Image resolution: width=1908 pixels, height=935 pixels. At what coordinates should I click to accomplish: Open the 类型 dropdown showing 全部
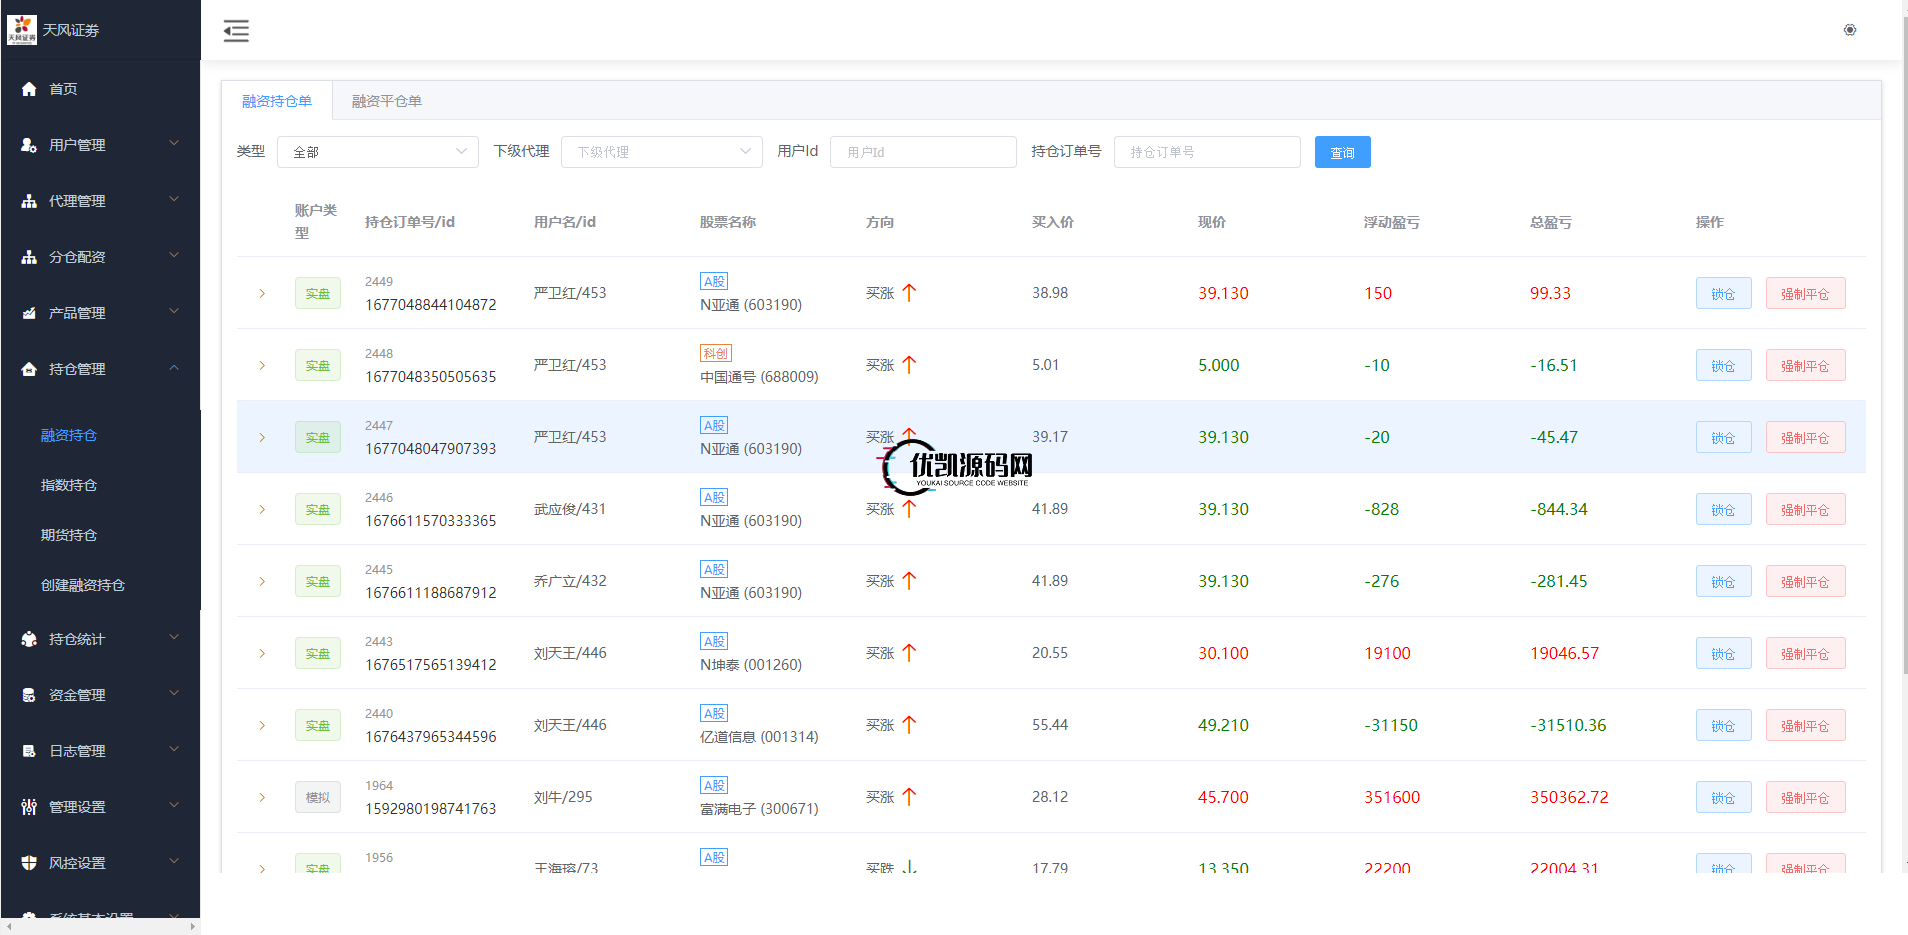click(x=377, y=152)
